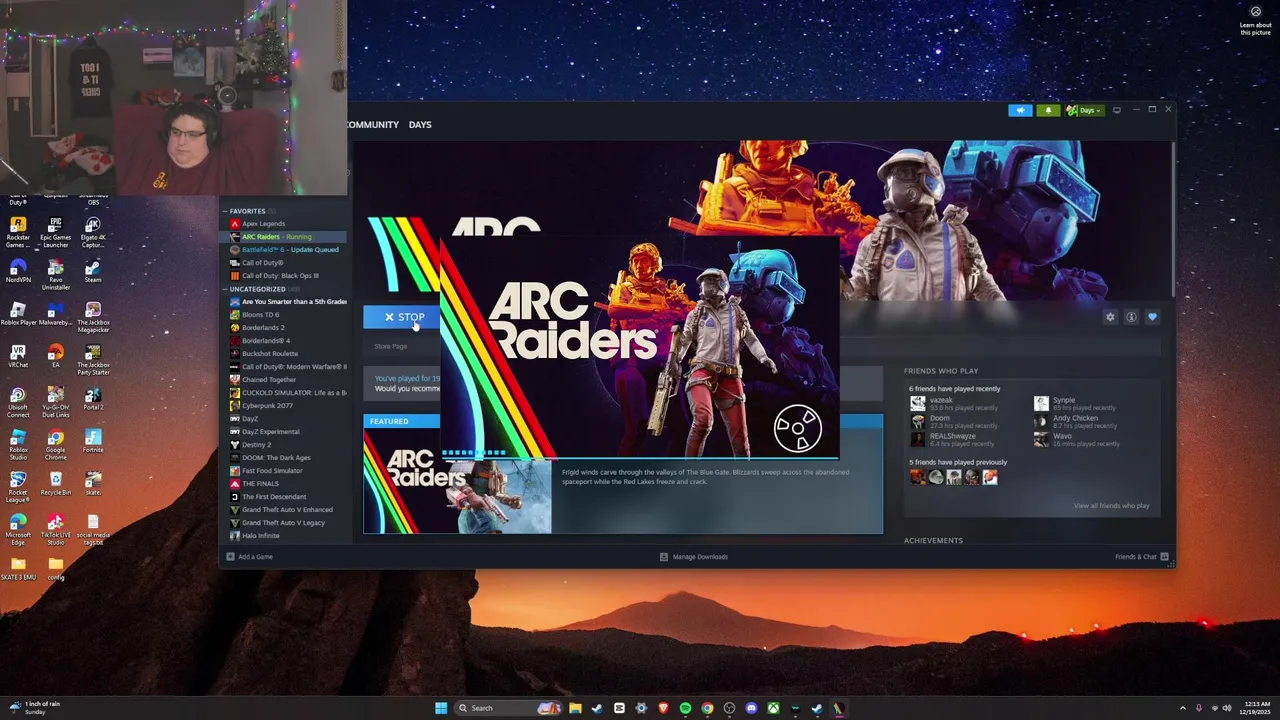
Task: Open Steam announcements megaphone button
Action: click(1020, 110)
